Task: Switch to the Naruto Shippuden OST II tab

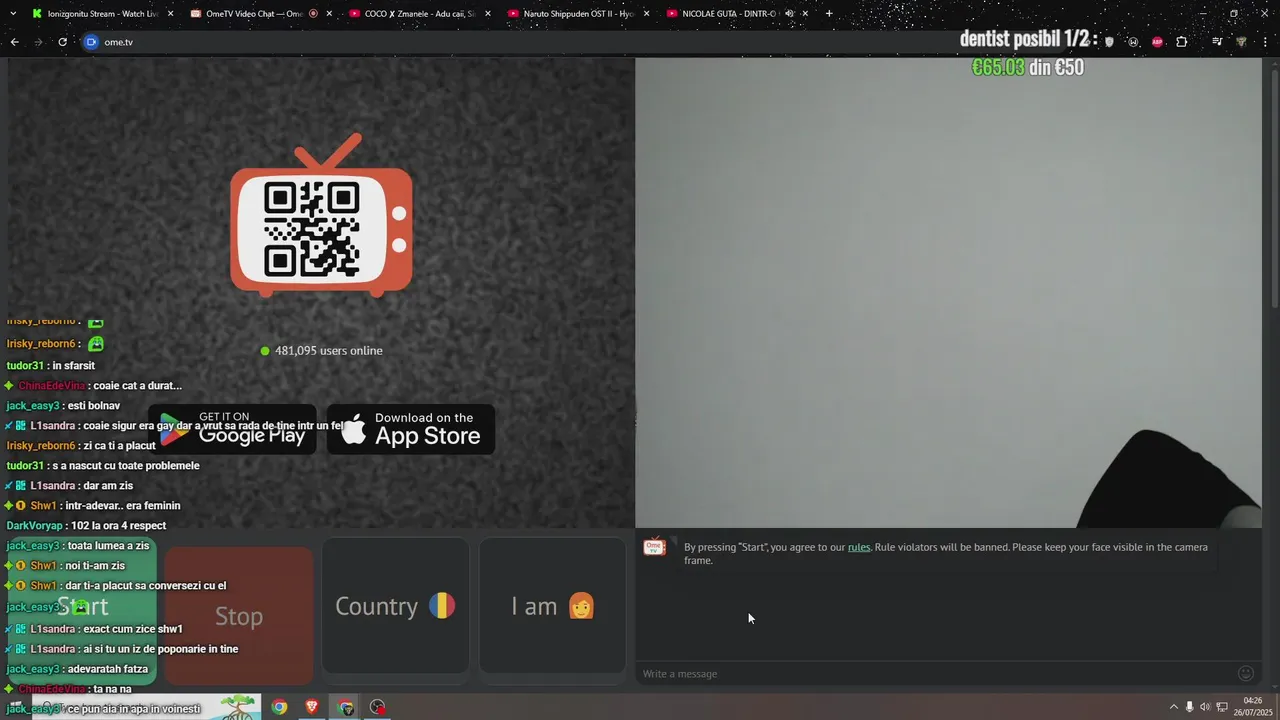Action: click(x=576, y=14)
